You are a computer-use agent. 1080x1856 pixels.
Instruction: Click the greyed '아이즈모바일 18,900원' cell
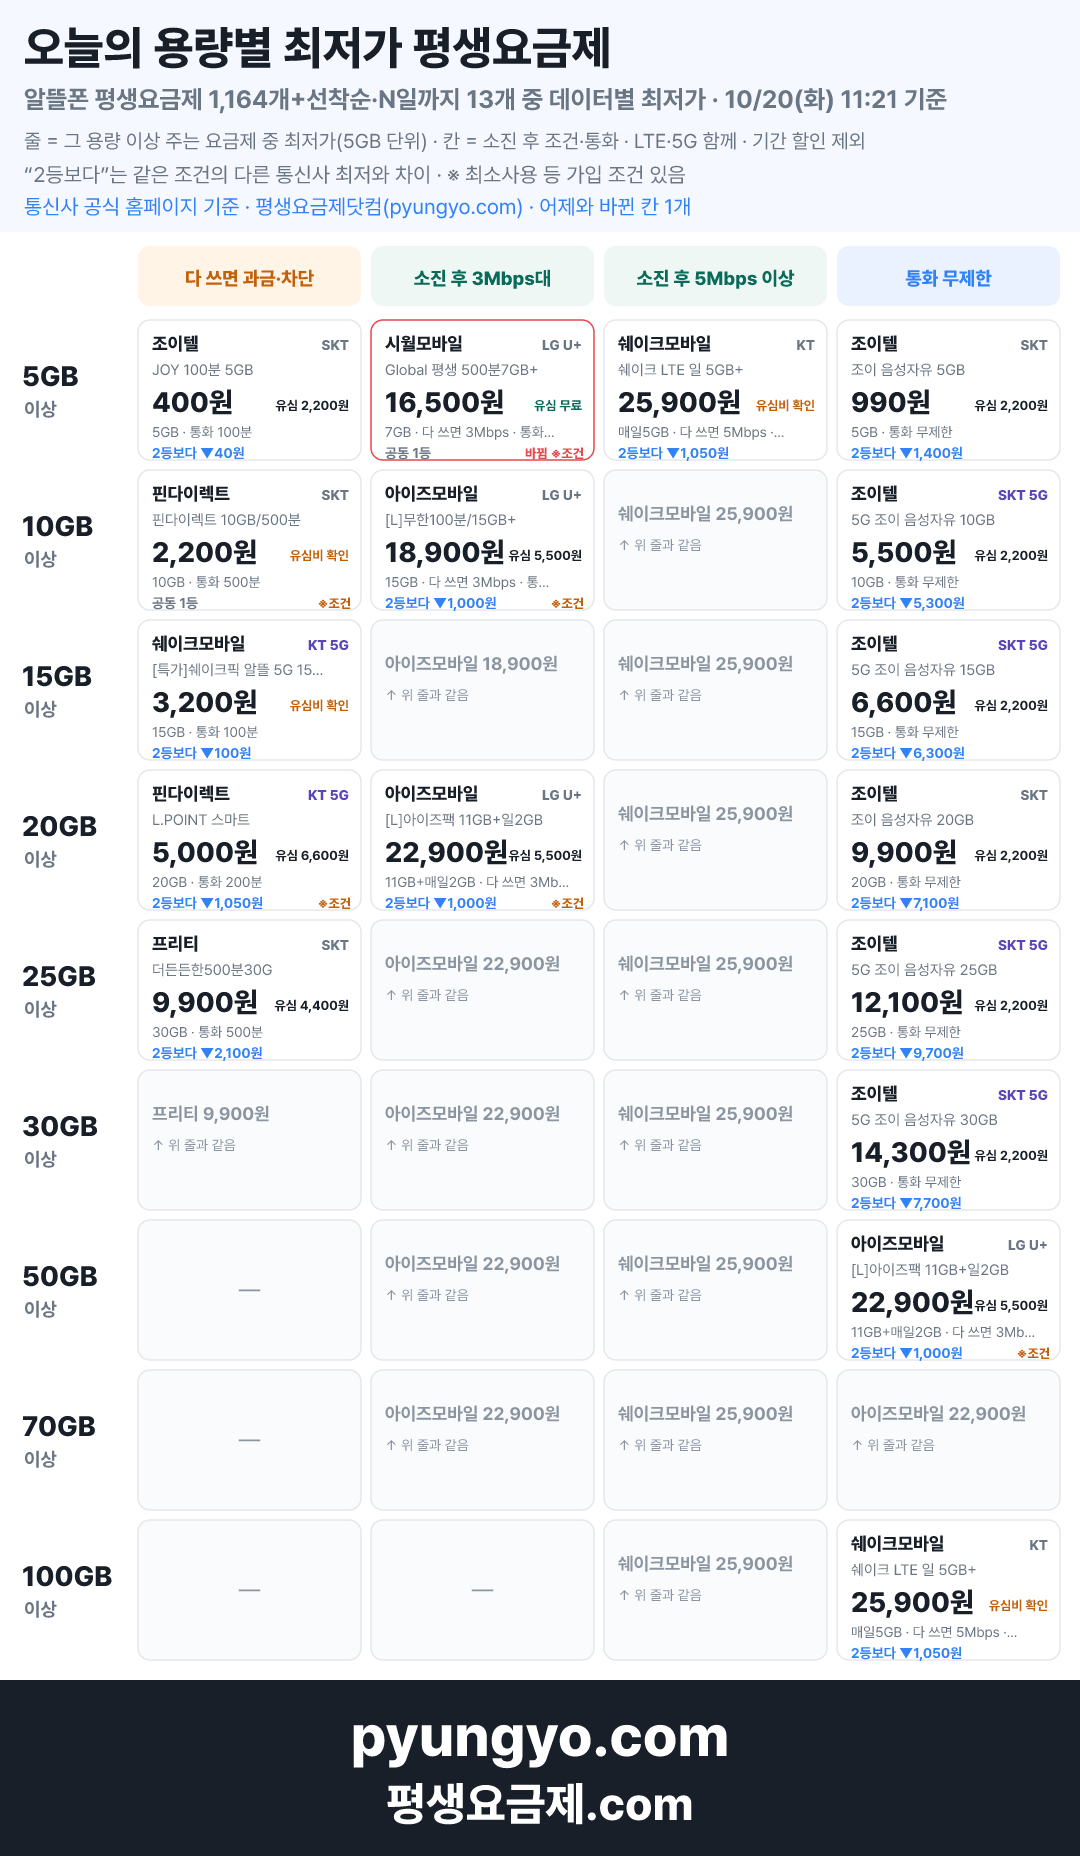coord(482,690)
